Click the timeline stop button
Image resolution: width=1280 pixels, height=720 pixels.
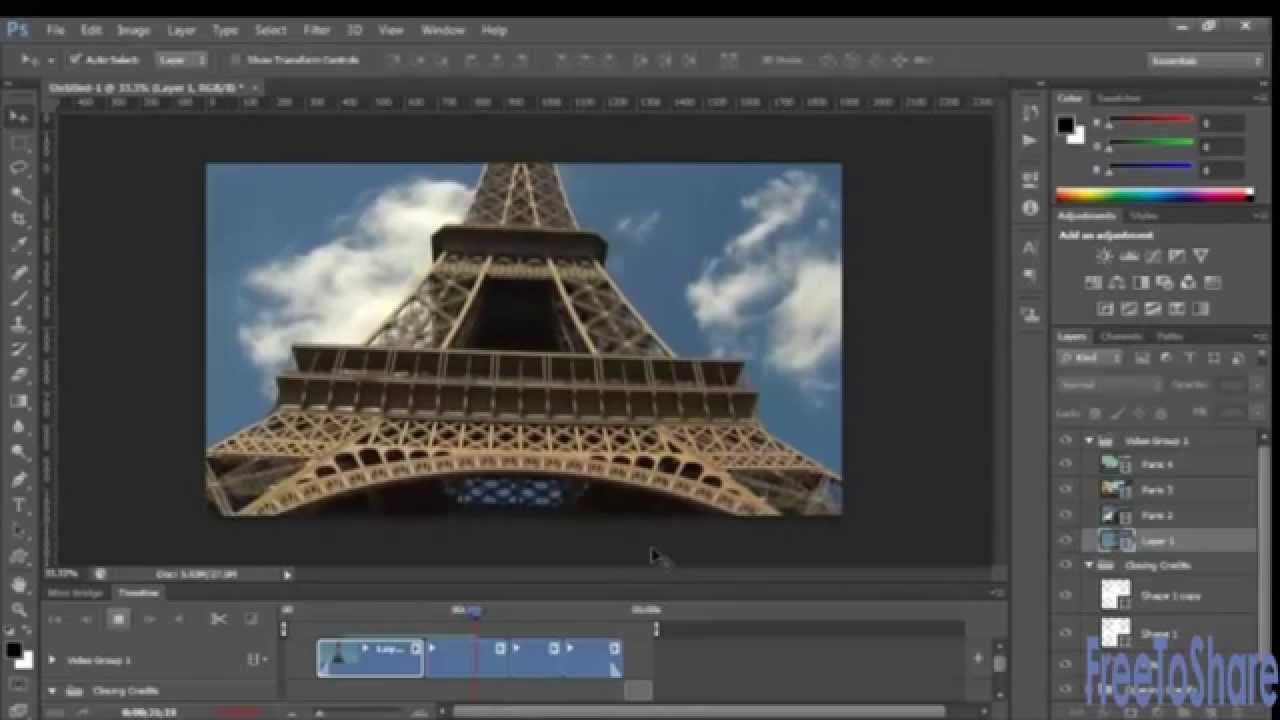(118, 619)
